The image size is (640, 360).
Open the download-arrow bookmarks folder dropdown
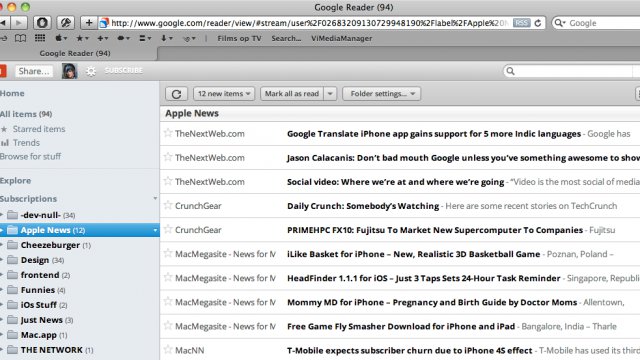(x=167, y=38)
